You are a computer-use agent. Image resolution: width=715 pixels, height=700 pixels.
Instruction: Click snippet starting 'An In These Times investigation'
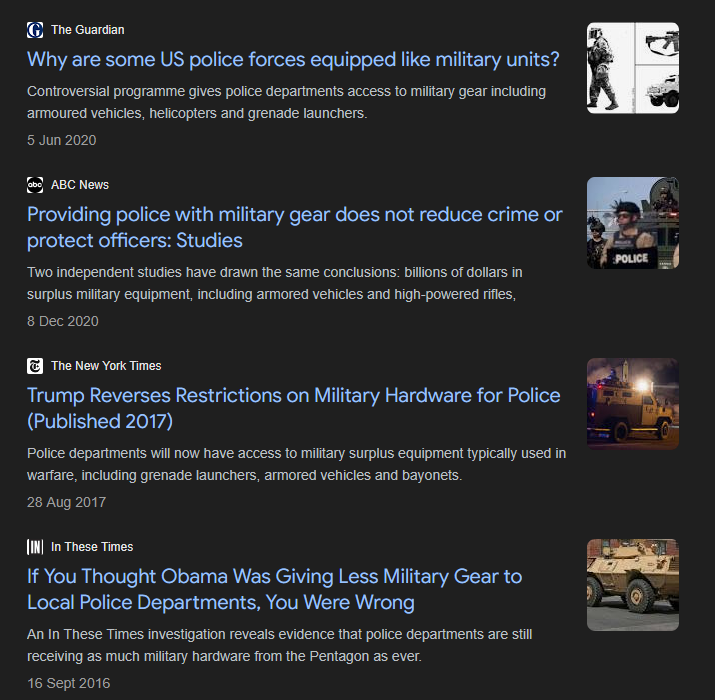280,645
